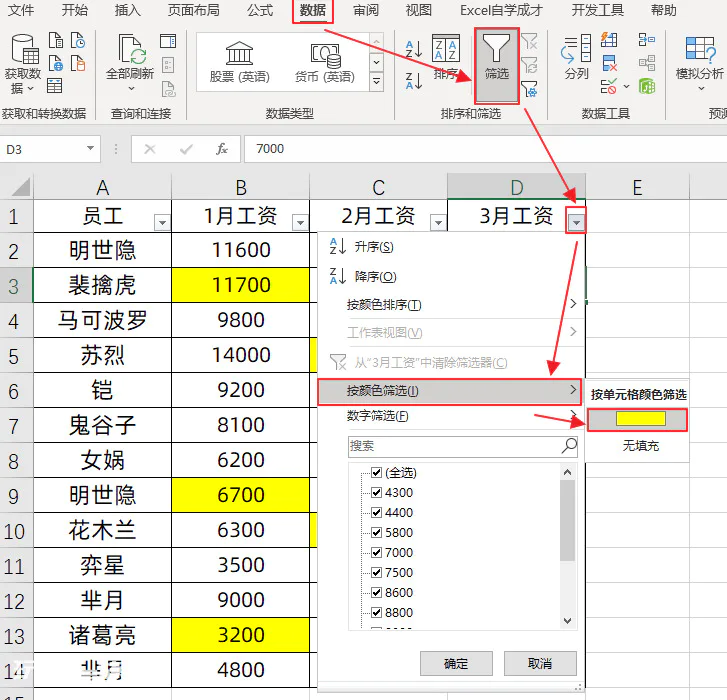
Task: Select the 货币 (英语) currency data type
Action: pyautogui.click(x=325, y=62)
